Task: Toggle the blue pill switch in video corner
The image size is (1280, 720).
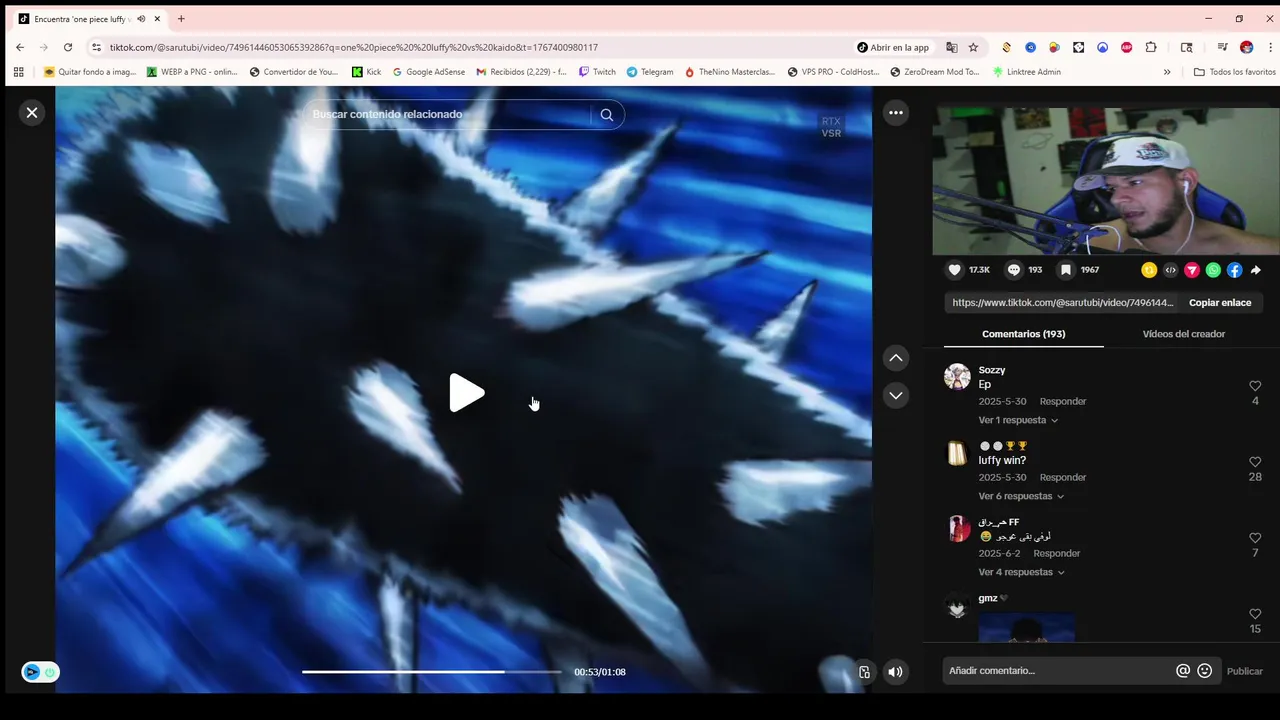Action: 40,672
